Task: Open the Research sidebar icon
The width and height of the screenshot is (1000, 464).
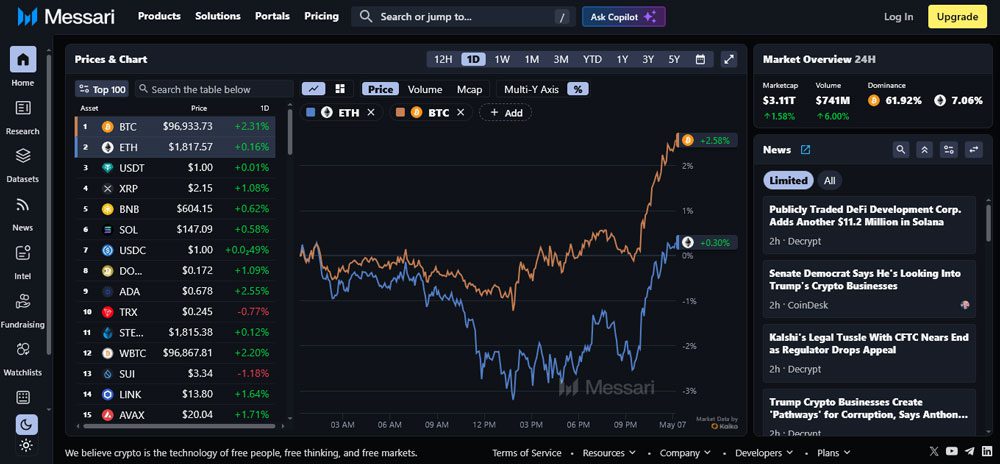Action: [x=23, y=108]
